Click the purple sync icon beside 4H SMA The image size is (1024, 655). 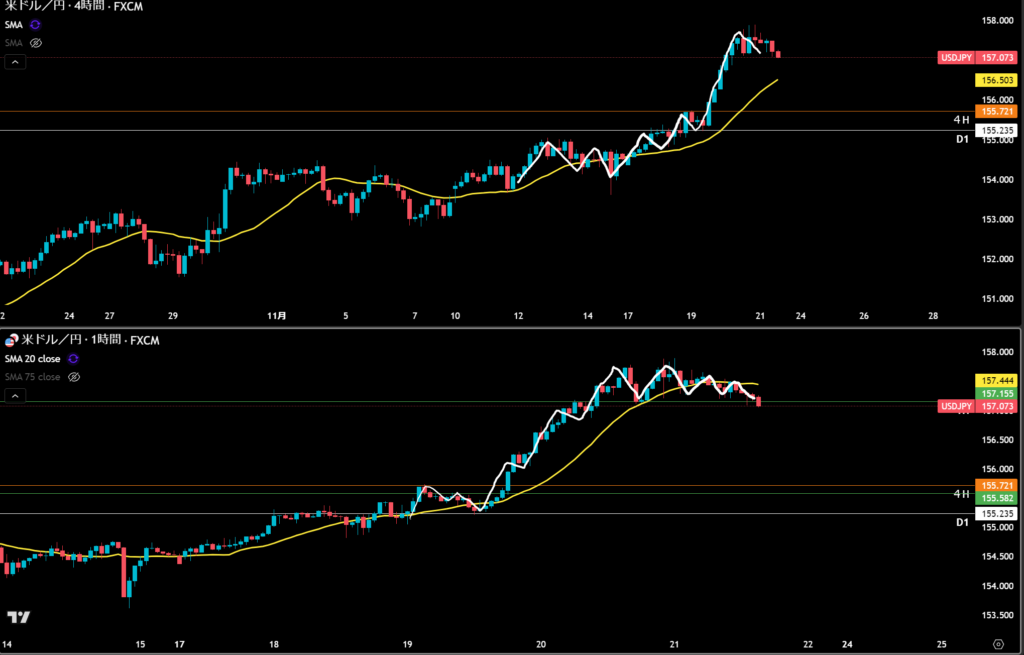click(36, 24)
